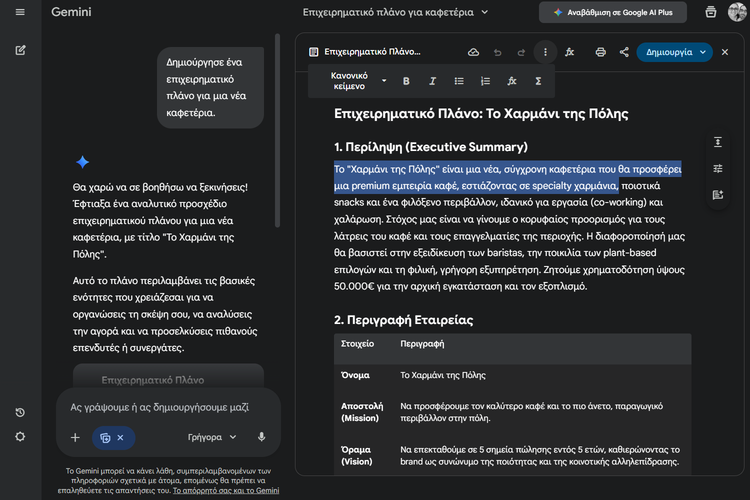Apply numbered list formatting

tap(485, 81)
